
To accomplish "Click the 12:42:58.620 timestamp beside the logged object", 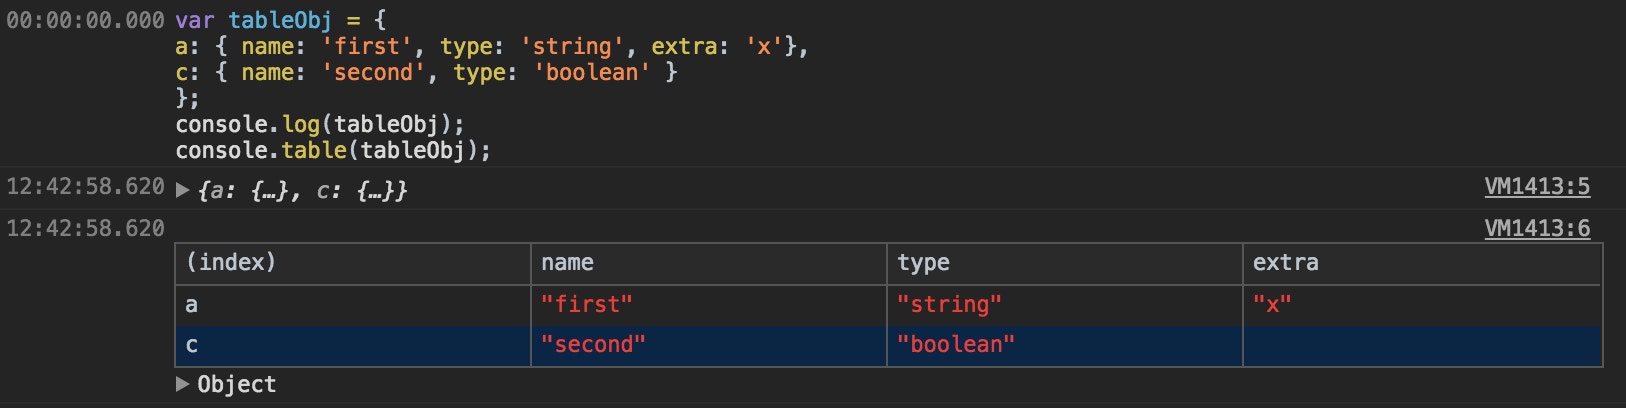I will [85, 187].
